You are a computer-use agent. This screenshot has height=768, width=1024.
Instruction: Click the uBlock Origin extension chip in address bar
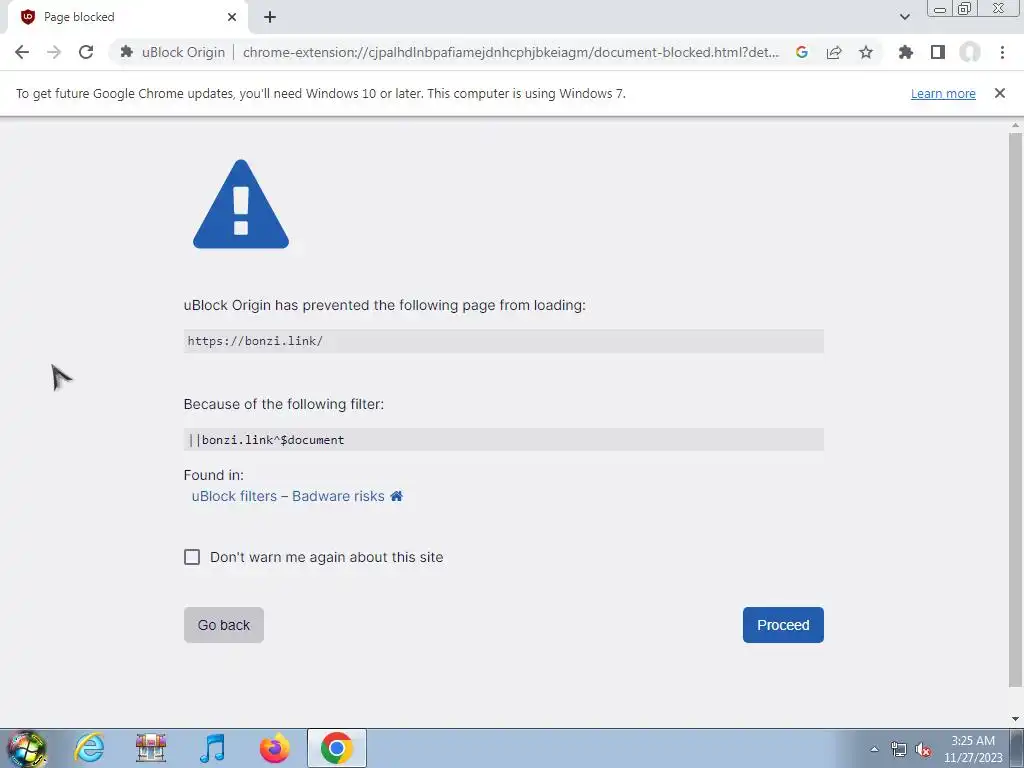[172, 52]
